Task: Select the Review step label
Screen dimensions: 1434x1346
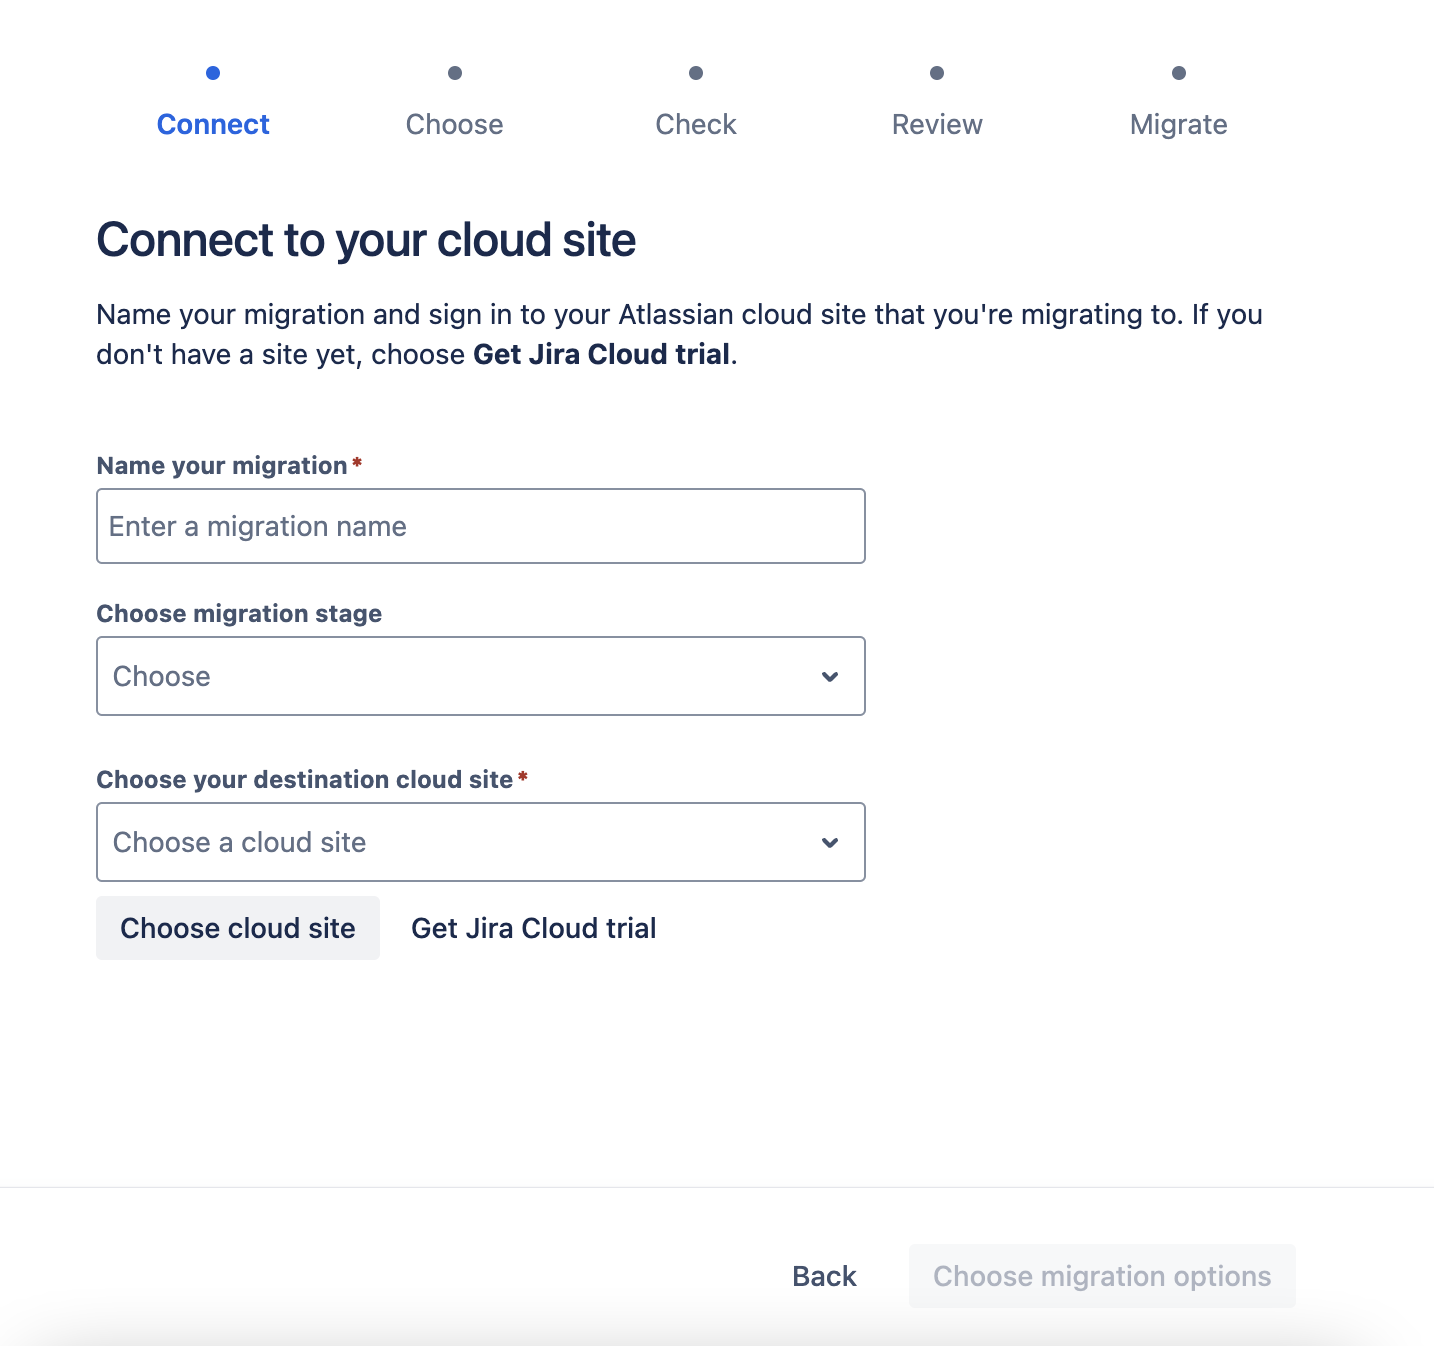Action: [937, 124]
